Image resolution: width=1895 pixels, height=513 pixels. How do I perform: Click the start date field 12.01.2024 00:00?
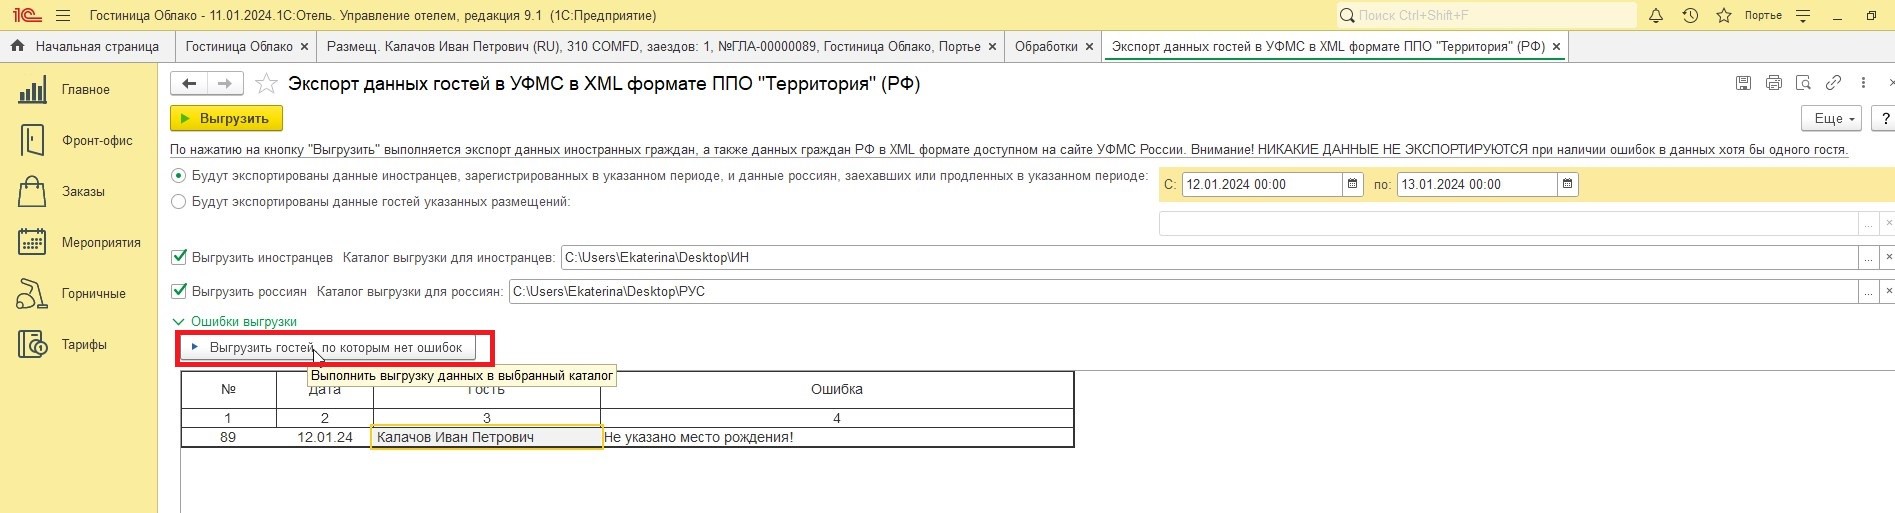coord(1262,184)
